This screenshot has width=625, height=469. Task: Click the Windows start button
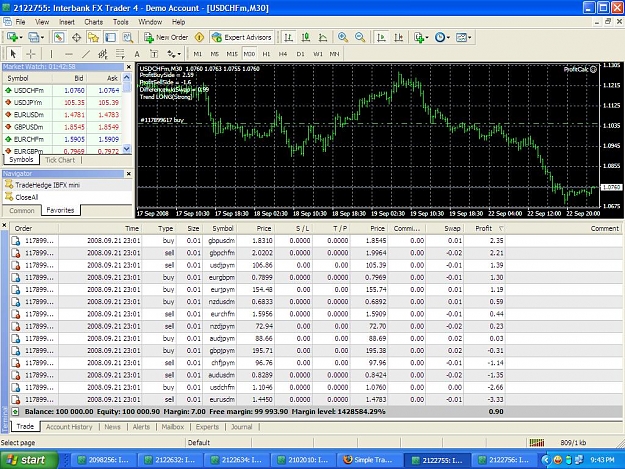click(x=28, y=460)
